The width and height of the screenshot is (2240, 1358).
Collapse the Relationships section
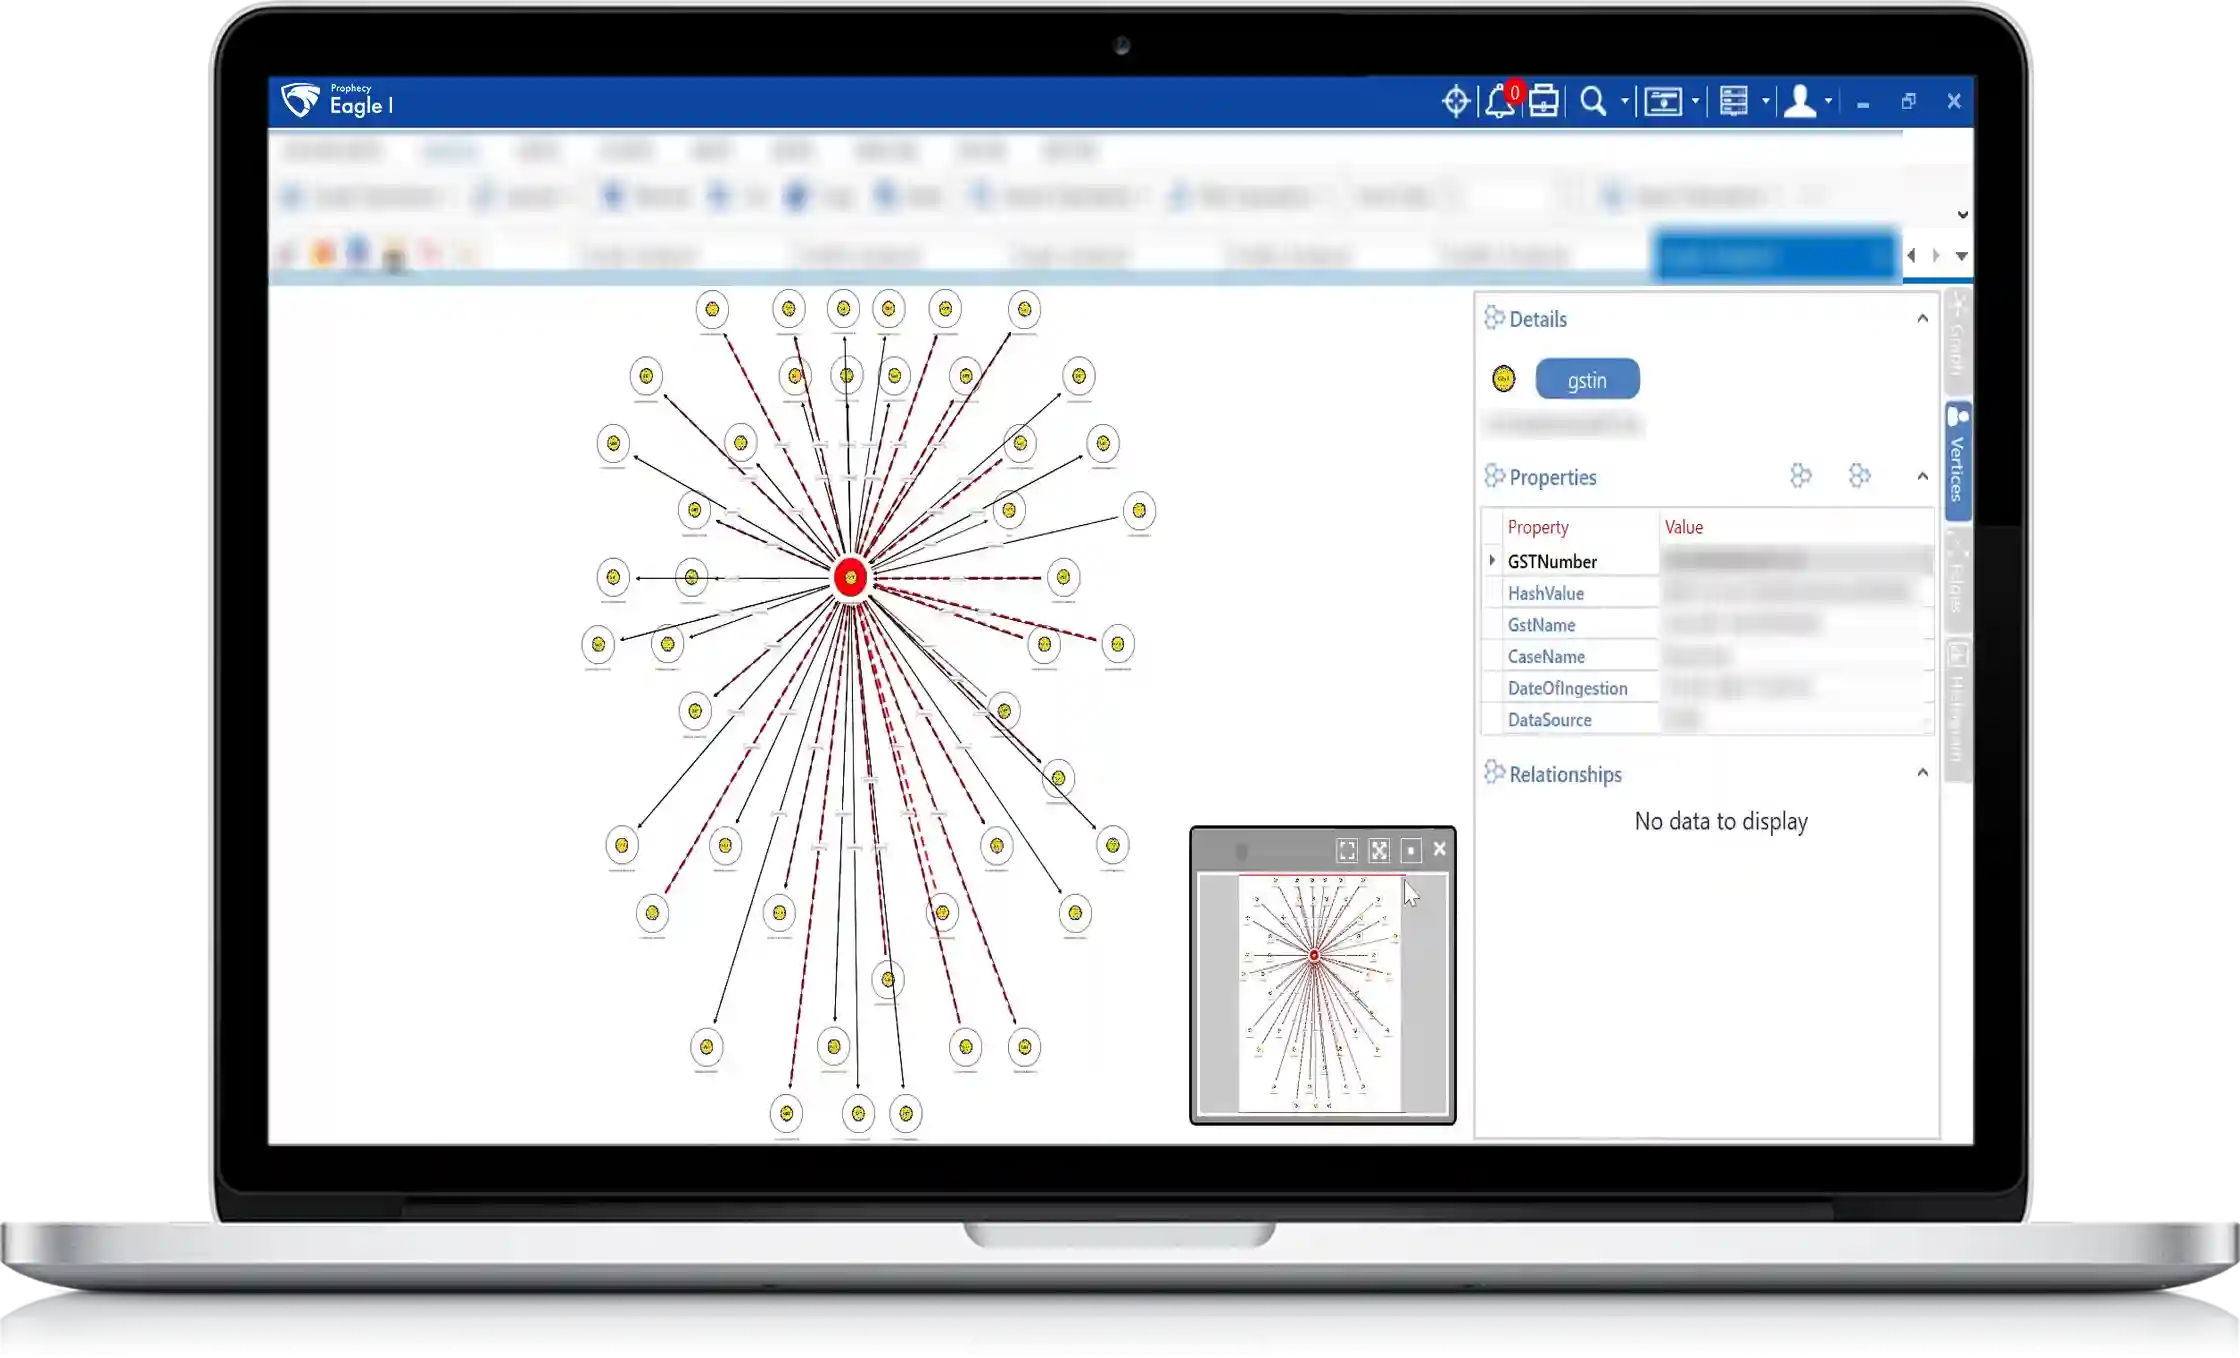point(1922,773)
